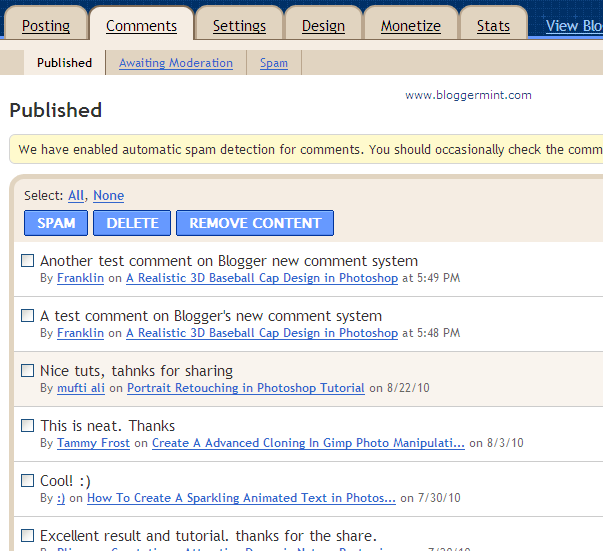
Task: Click 'Nice tuts, tahnks for sharing' comment text
Action: [x=136, y=371]
